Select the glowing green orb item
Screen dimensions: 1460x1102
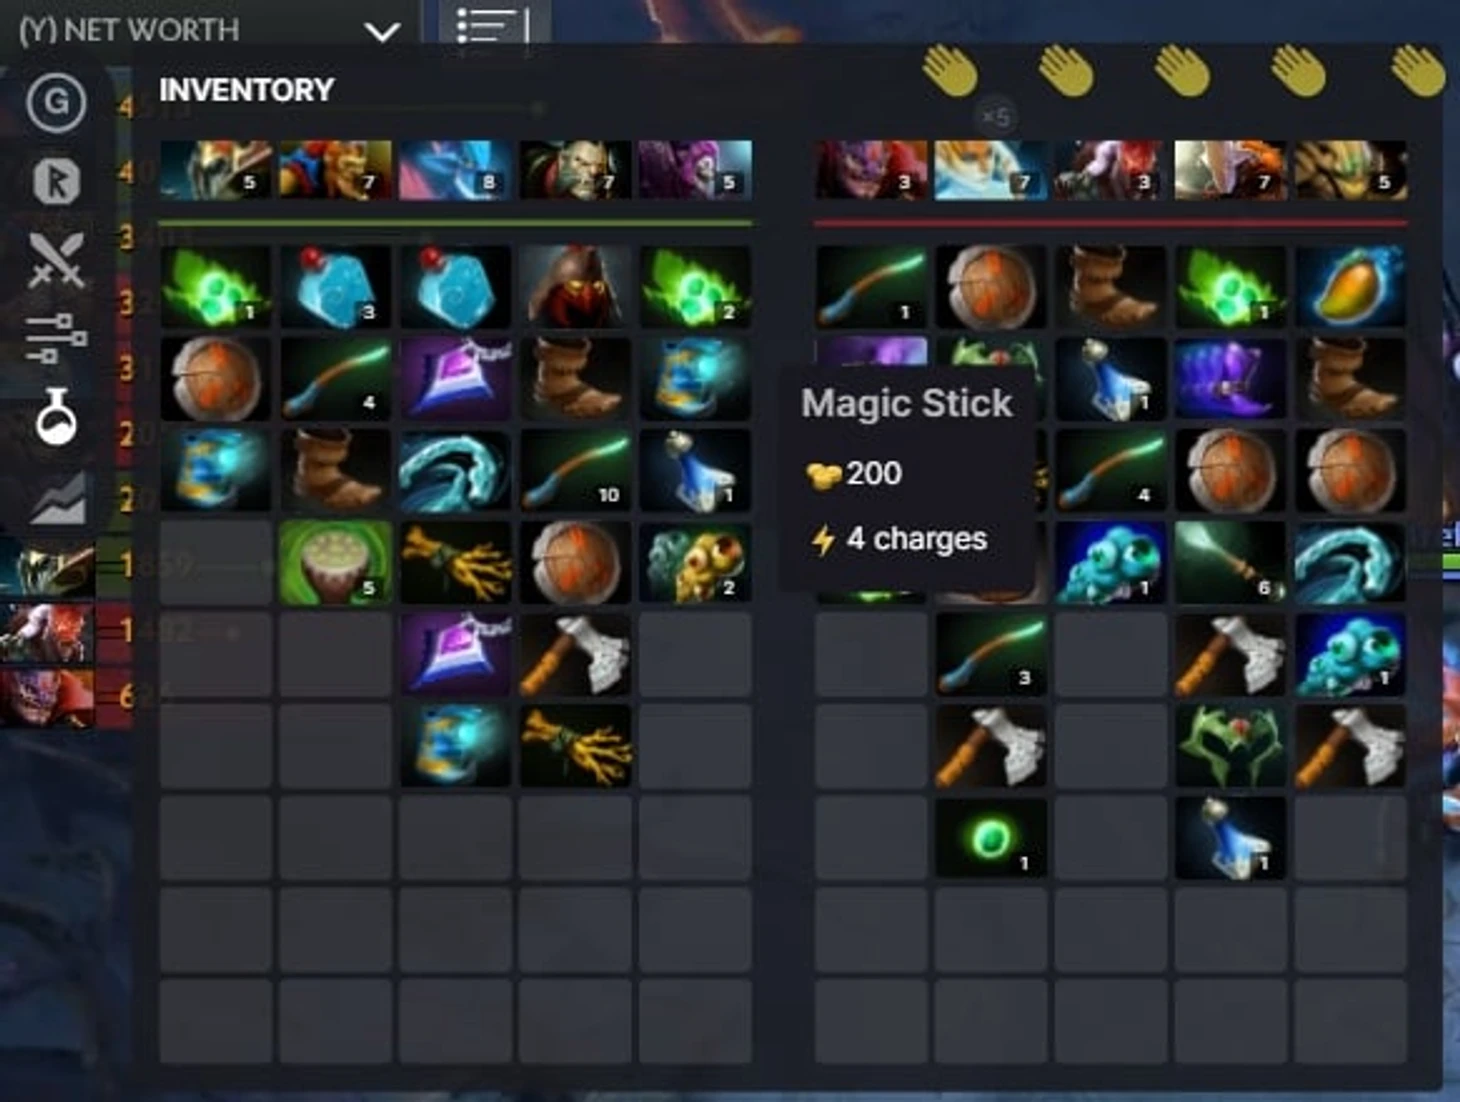pos(990,839)
